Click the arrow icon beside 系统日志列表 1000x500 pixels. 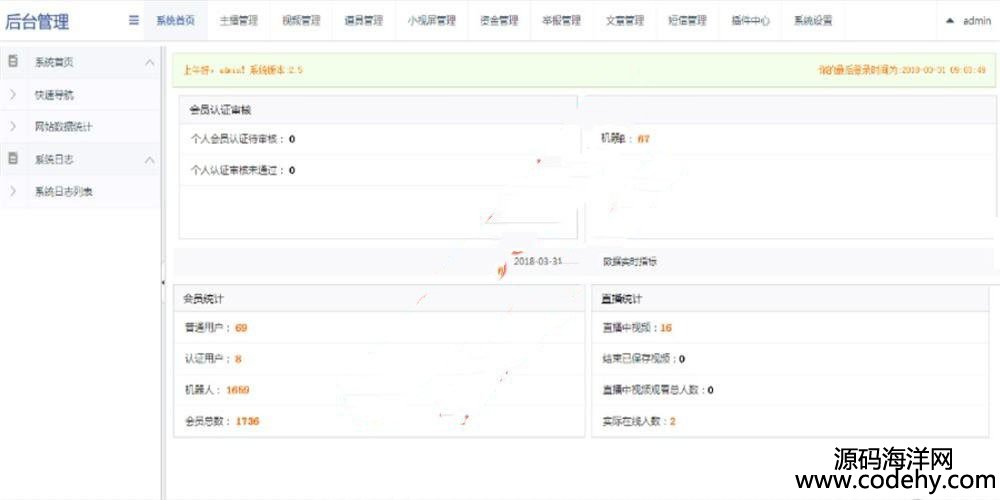point(13,191)
